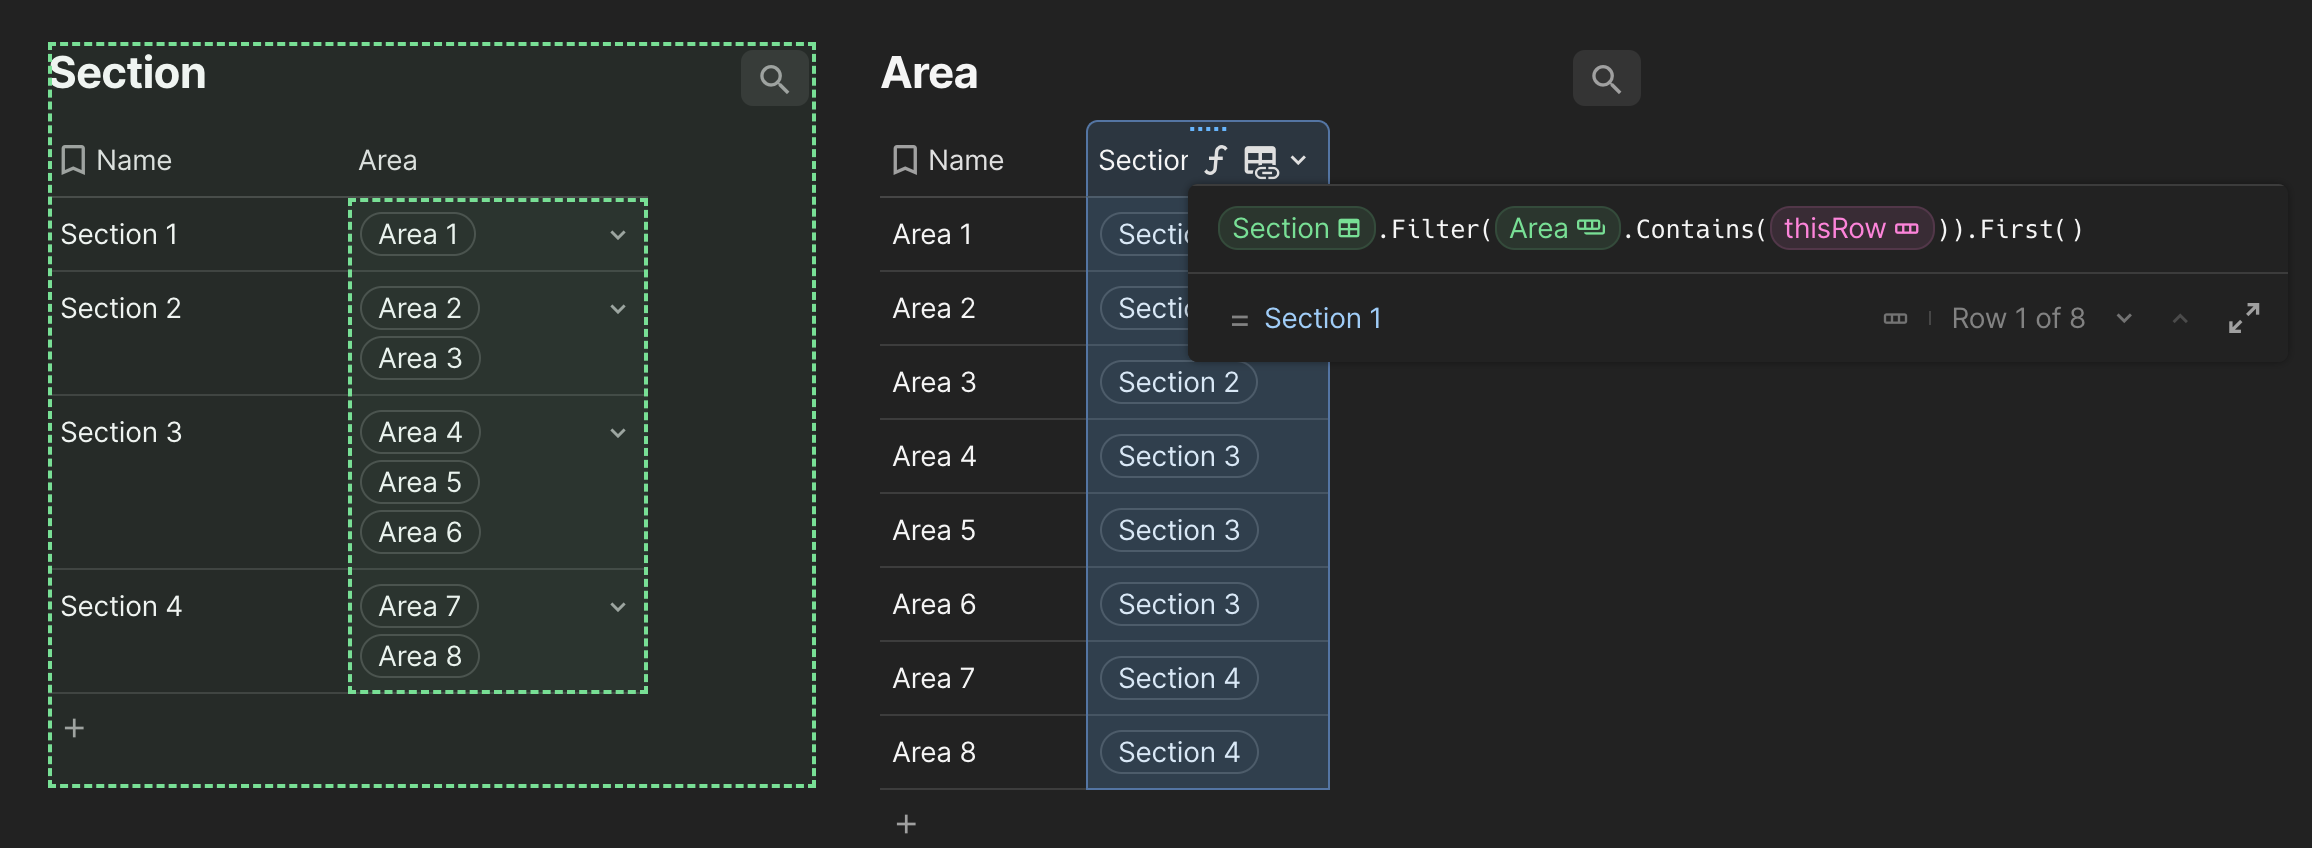This screenshot has height=848, width=2312.
Task: Open the Section column options chevron
Action: click(1299, 160)
